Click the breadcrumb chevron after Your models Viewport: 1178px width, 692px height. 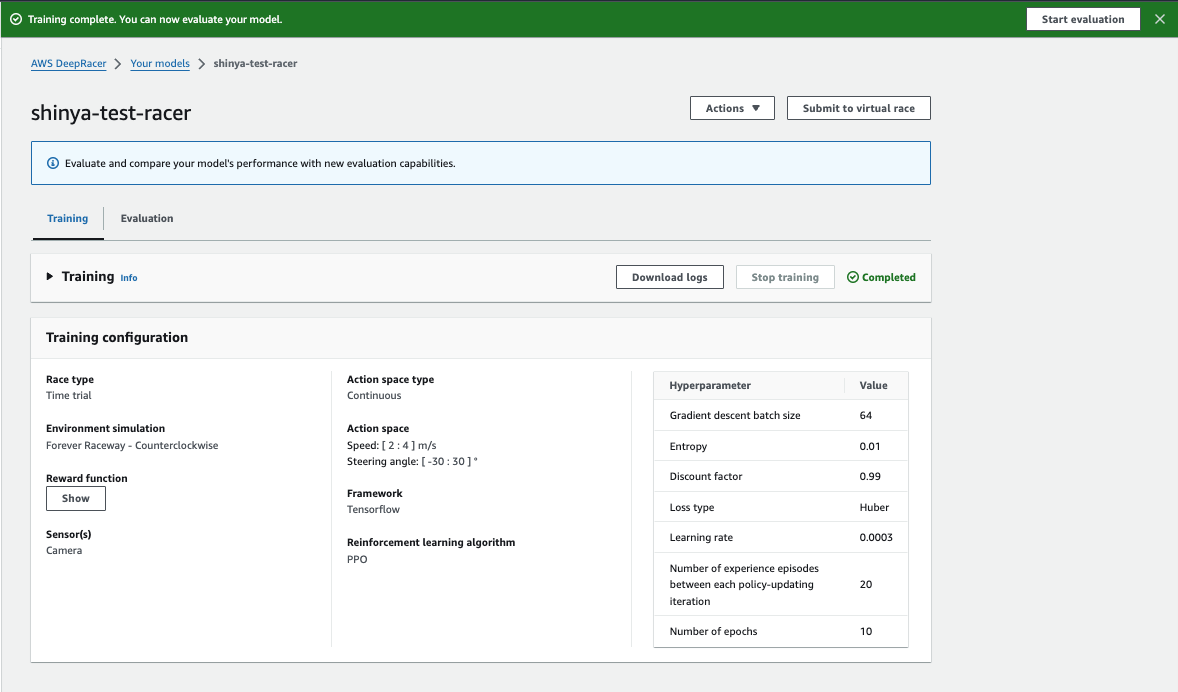201,64
